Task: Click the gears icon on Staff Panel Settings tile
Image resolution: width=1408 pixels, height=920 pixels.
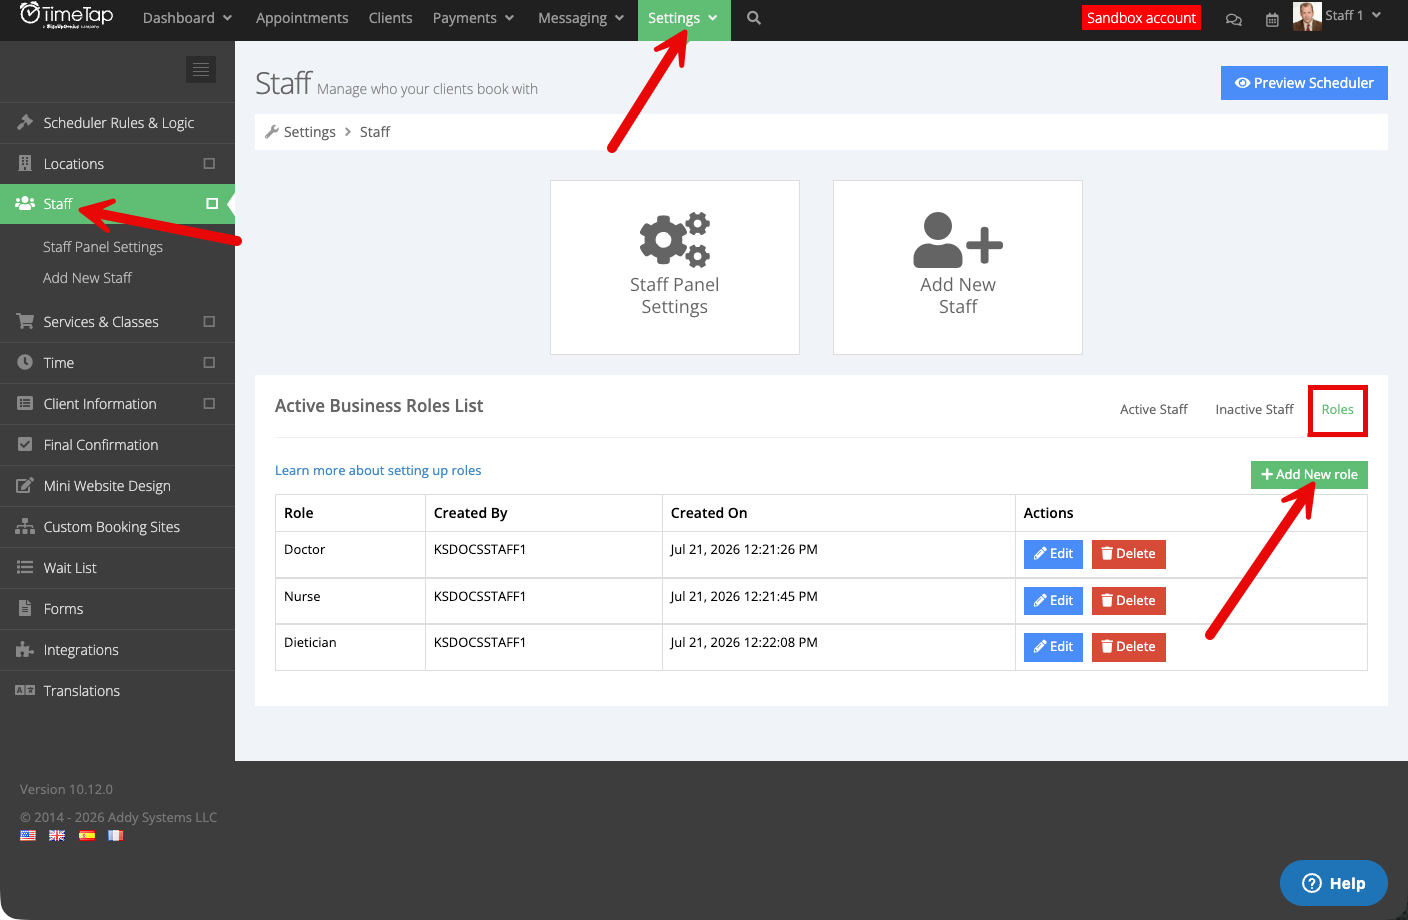Action: click(675, 240)
